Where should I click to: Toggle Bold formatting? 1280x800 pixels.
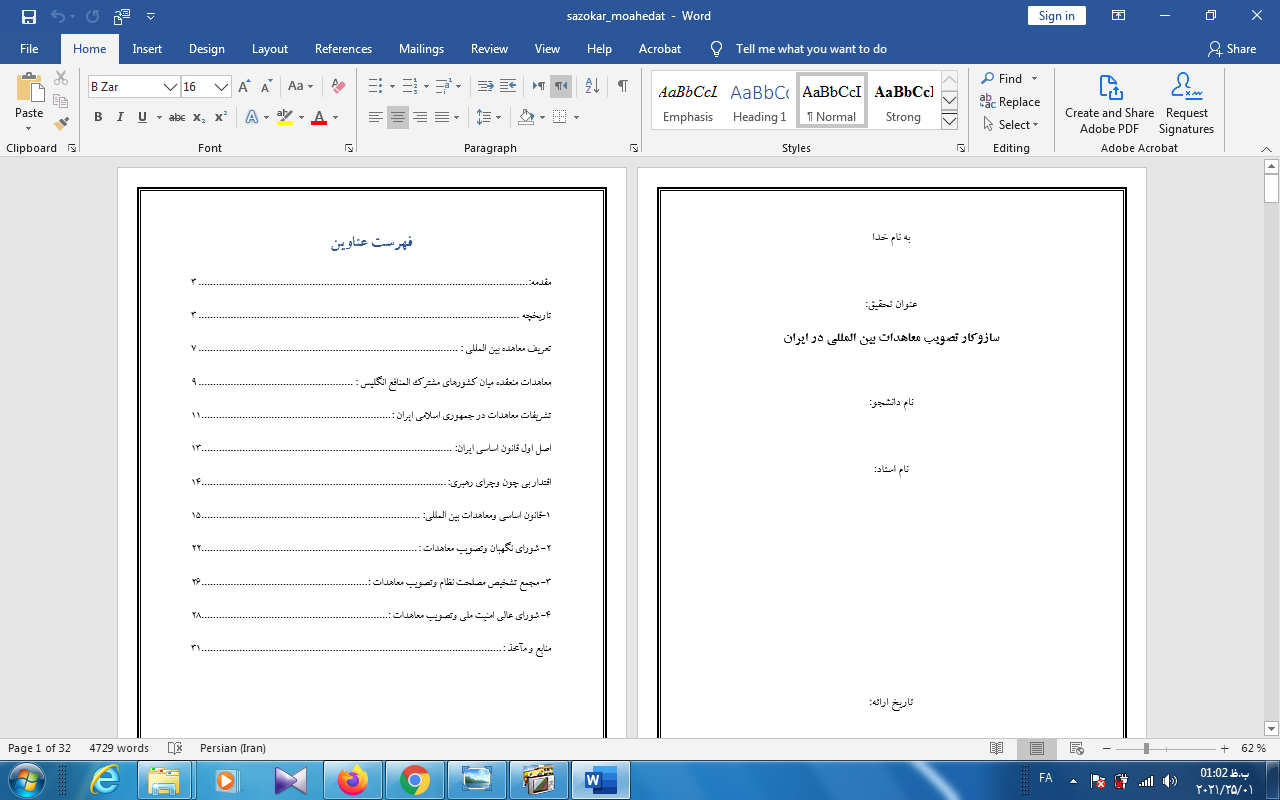tap(98, 117)
